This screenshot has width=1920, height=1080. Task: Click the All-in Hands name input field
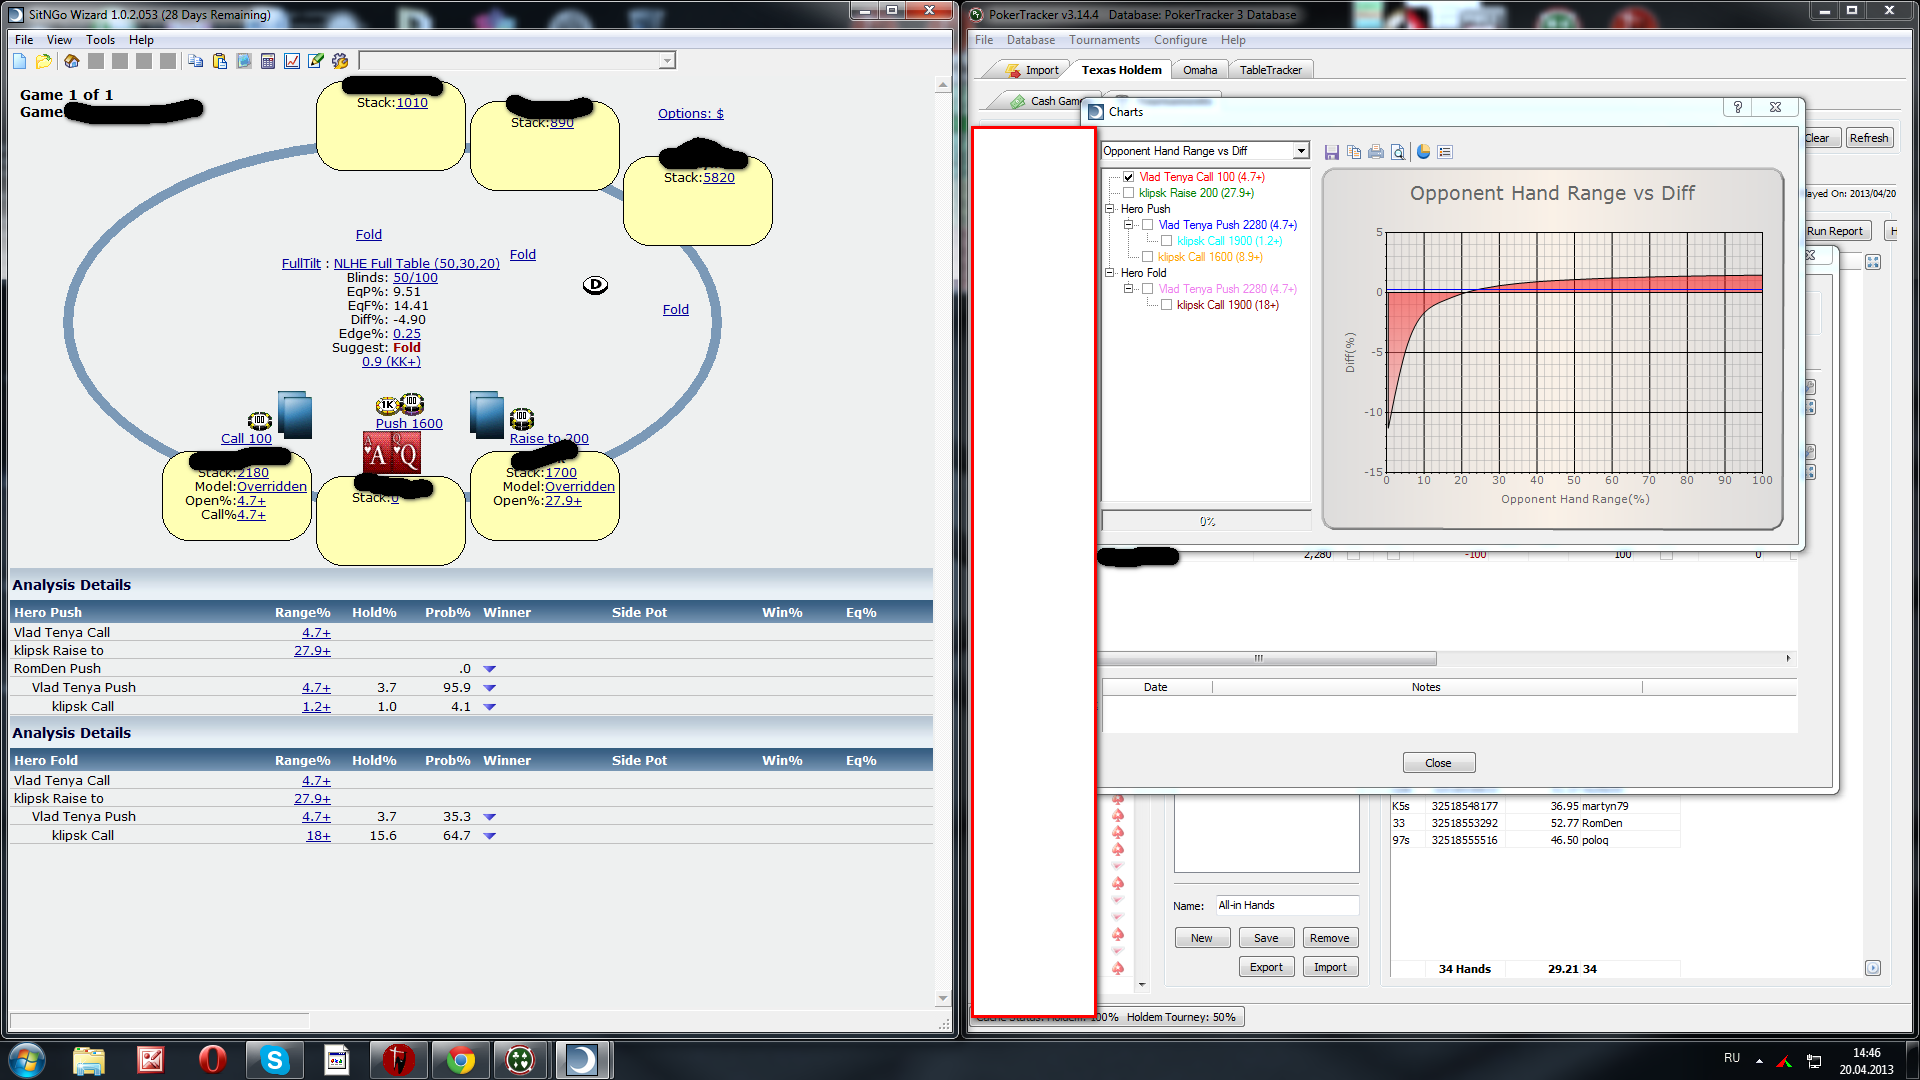1287,905
